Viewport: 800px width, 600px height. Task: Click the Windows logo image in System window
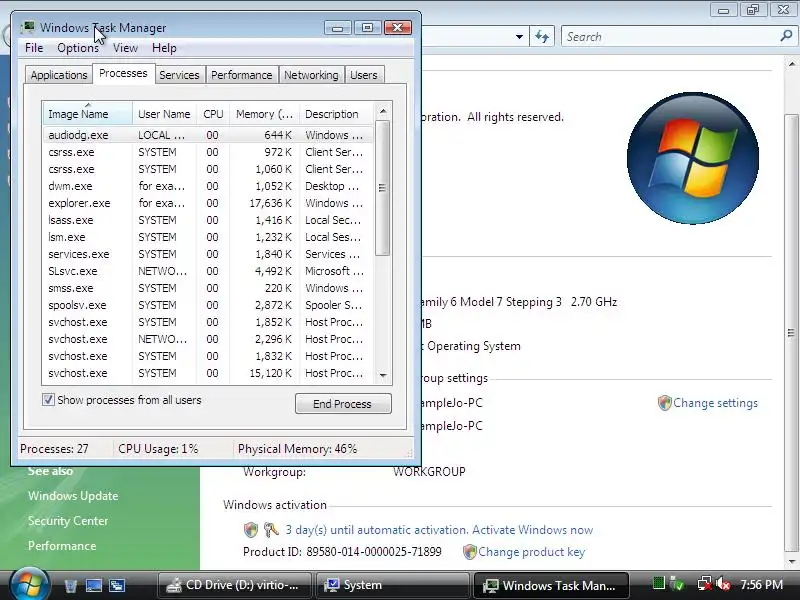click(693, 158)
